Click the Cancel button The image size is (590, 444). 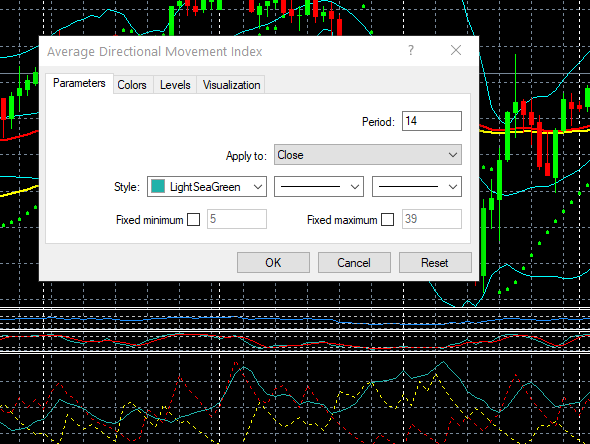tap(354, 262)
